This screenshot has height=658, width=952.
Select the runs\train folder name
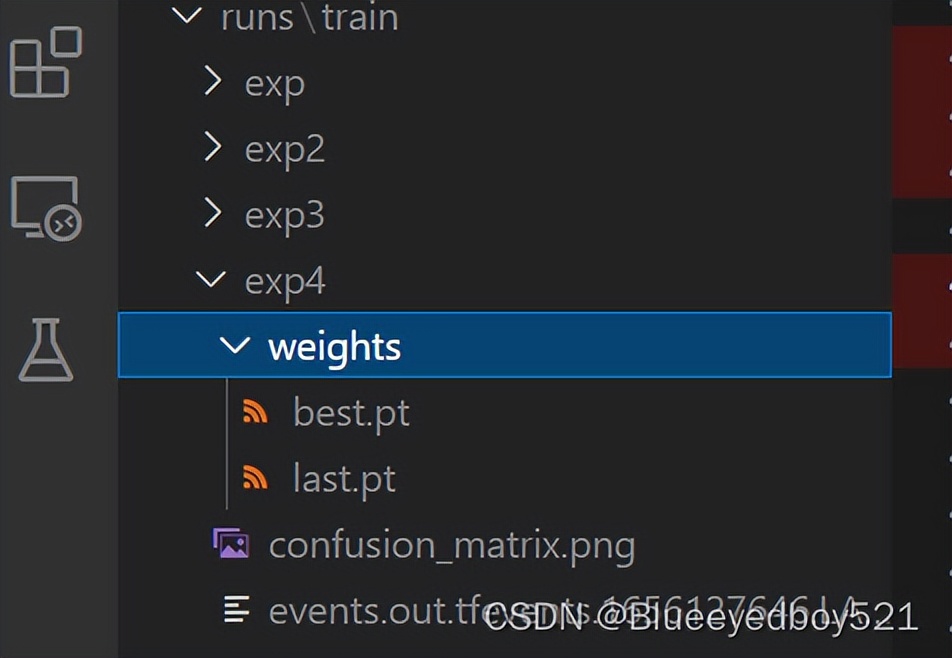309,18
